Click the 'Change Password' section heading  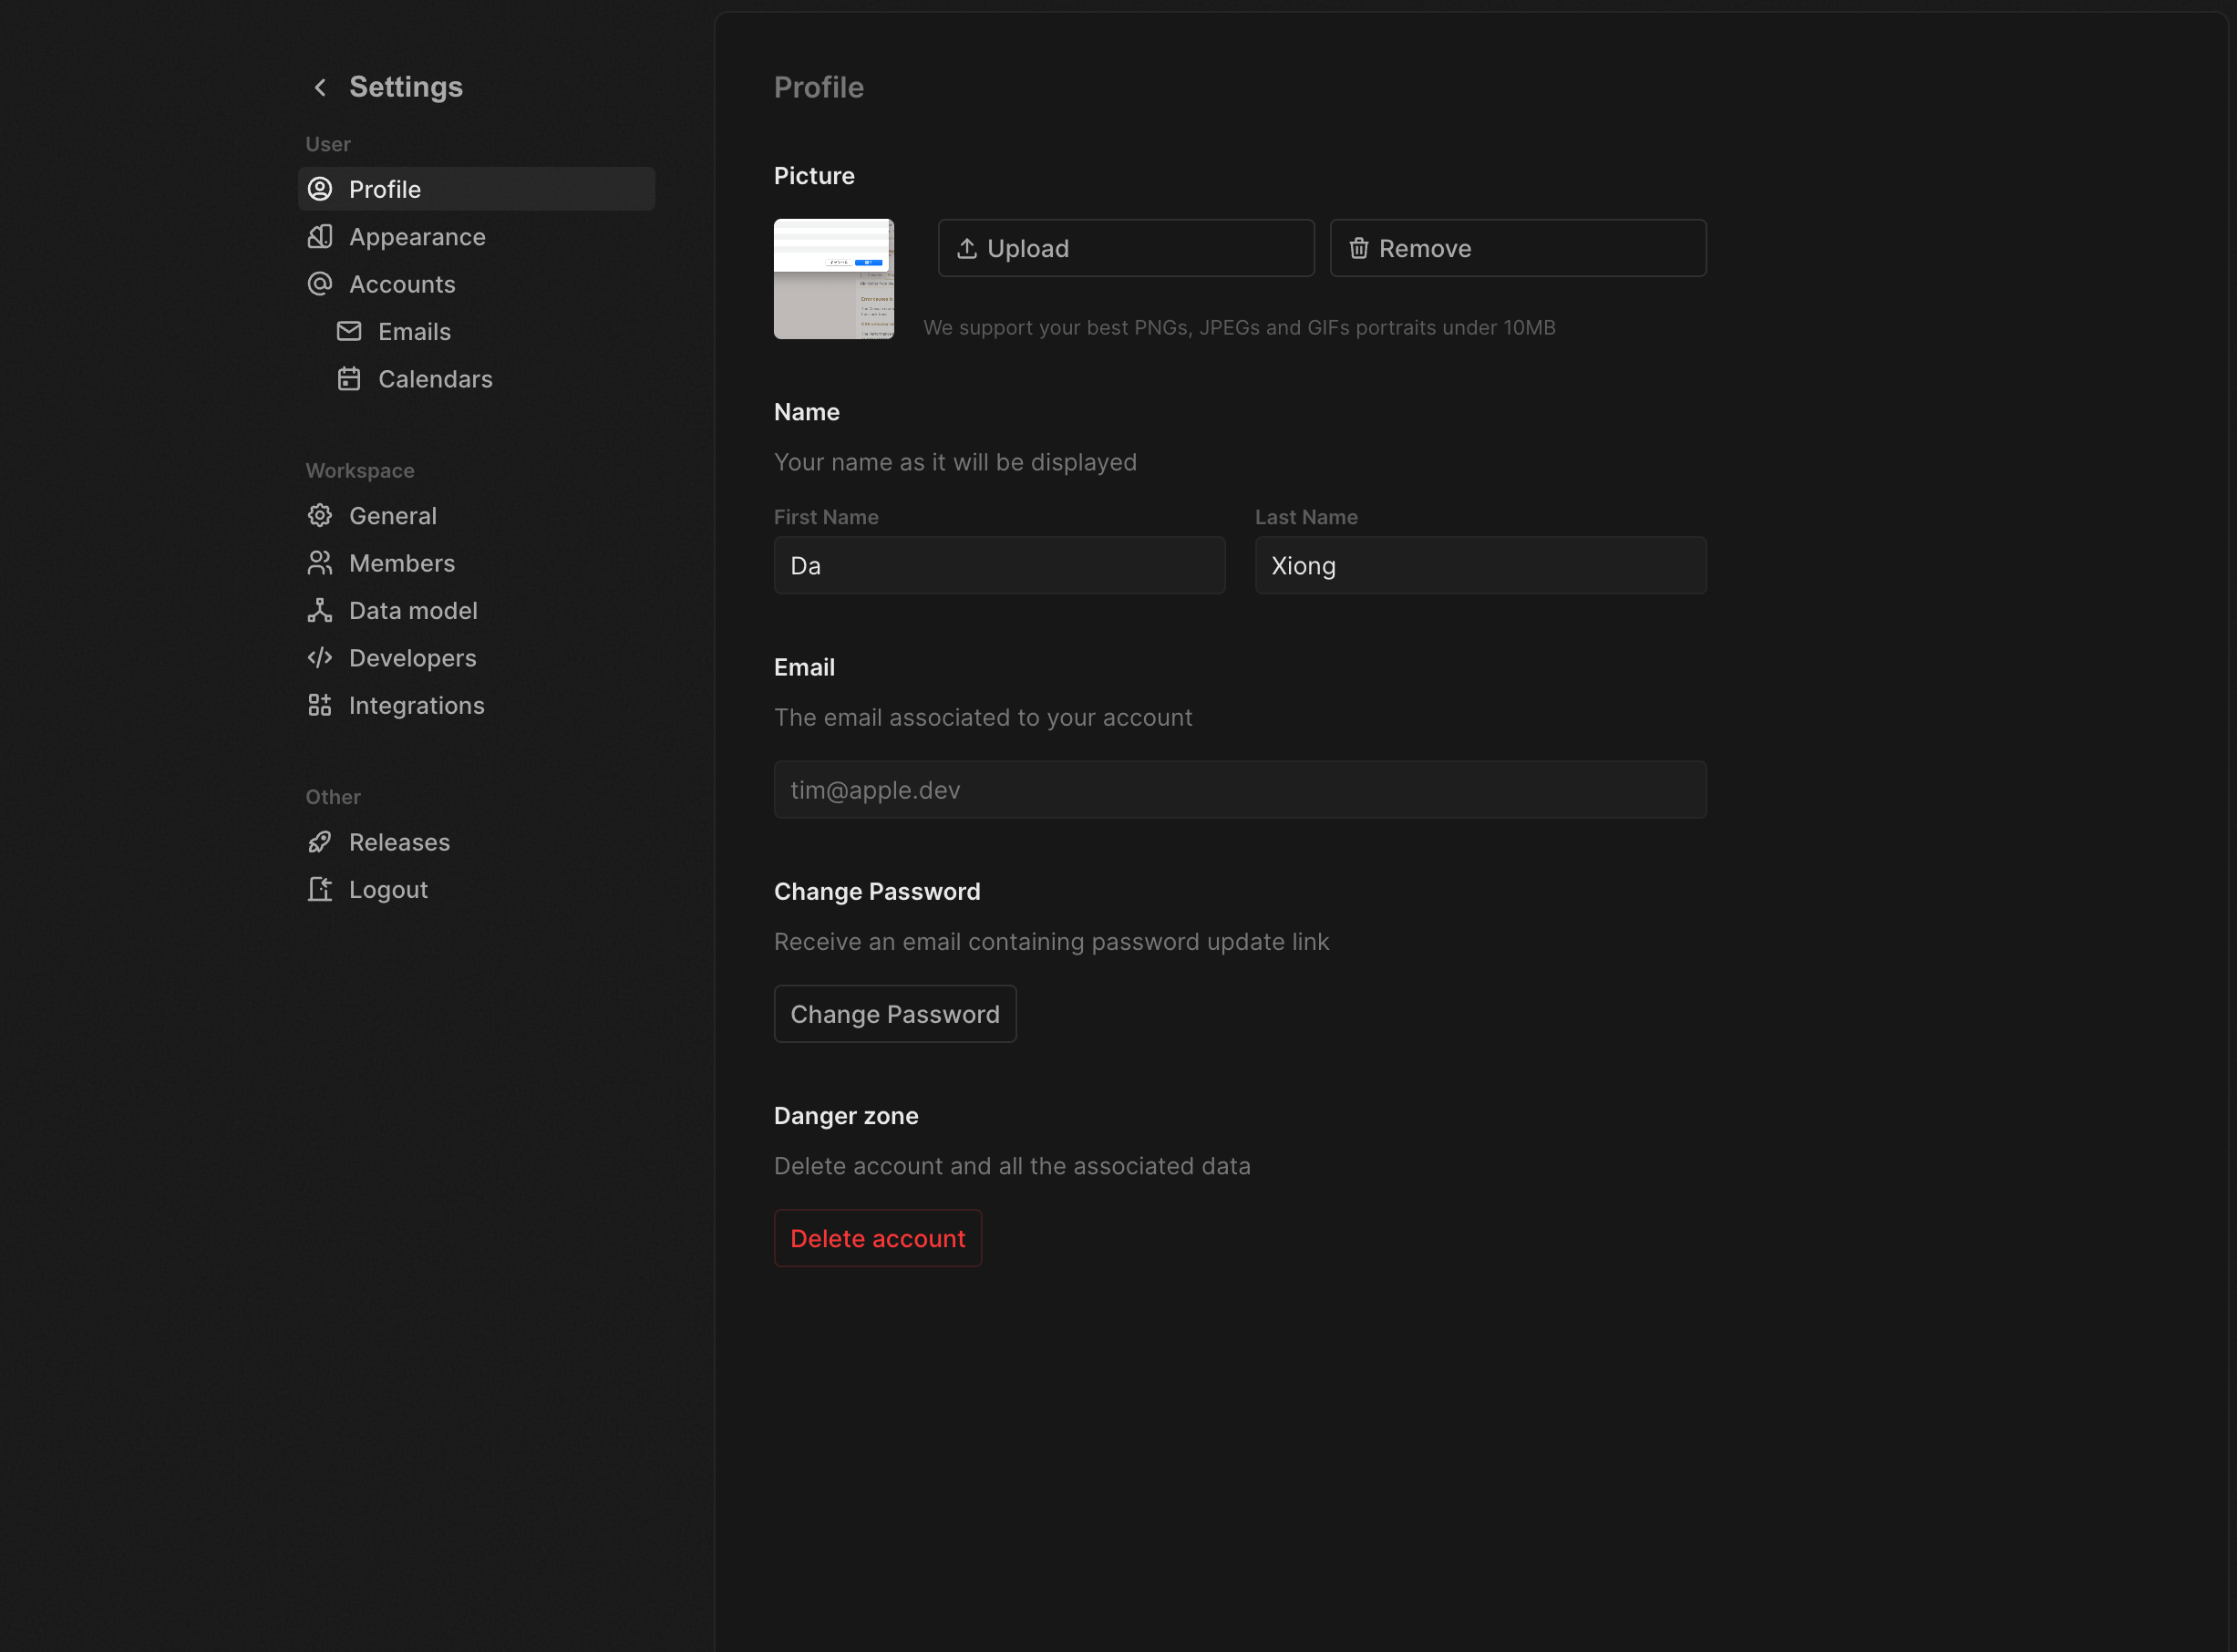pyautogui.click(x=877, y=891)
